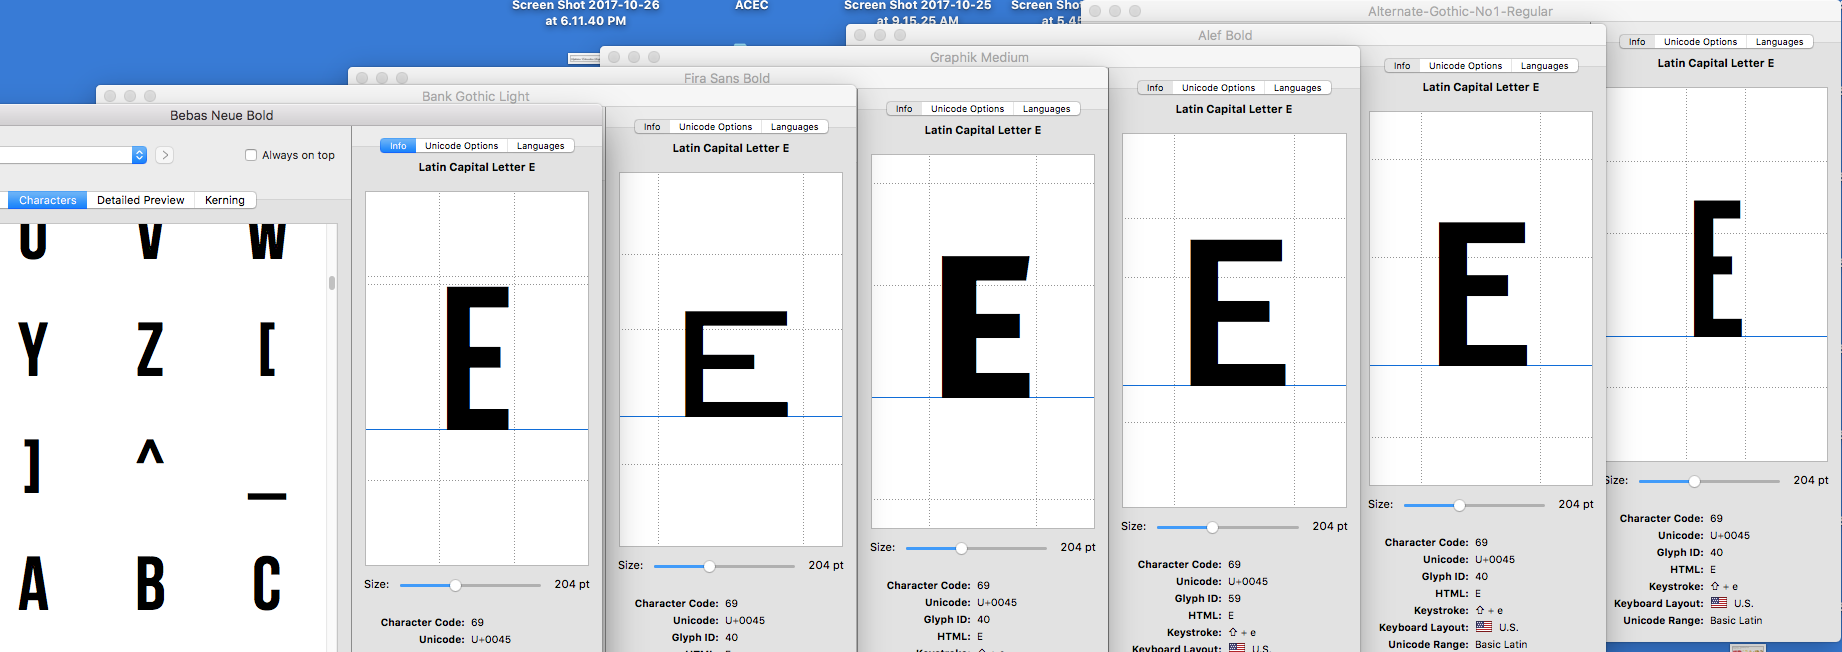Open the Kerning tab

(x=225, y=200)
